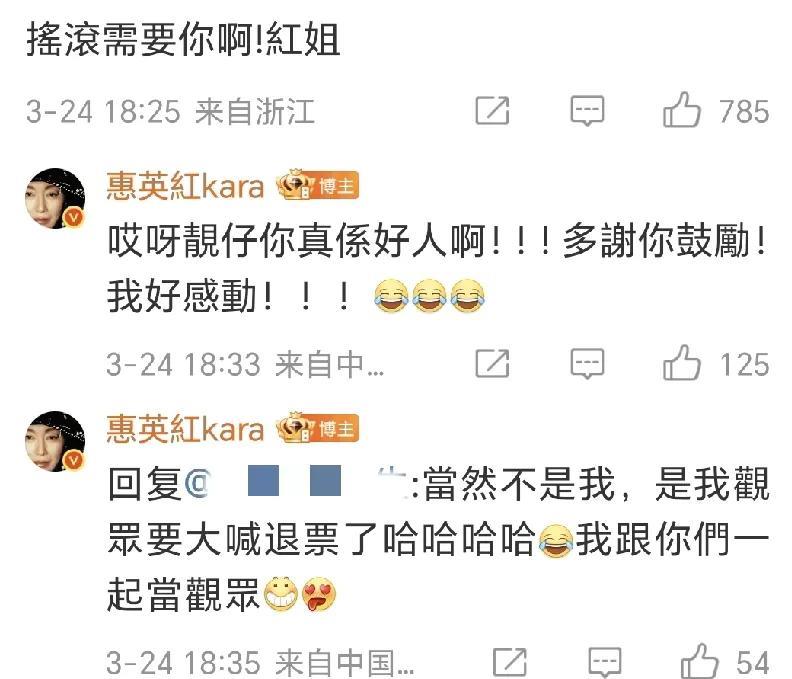Open first 惠英紅kara profile avatar

pos(55,199)
